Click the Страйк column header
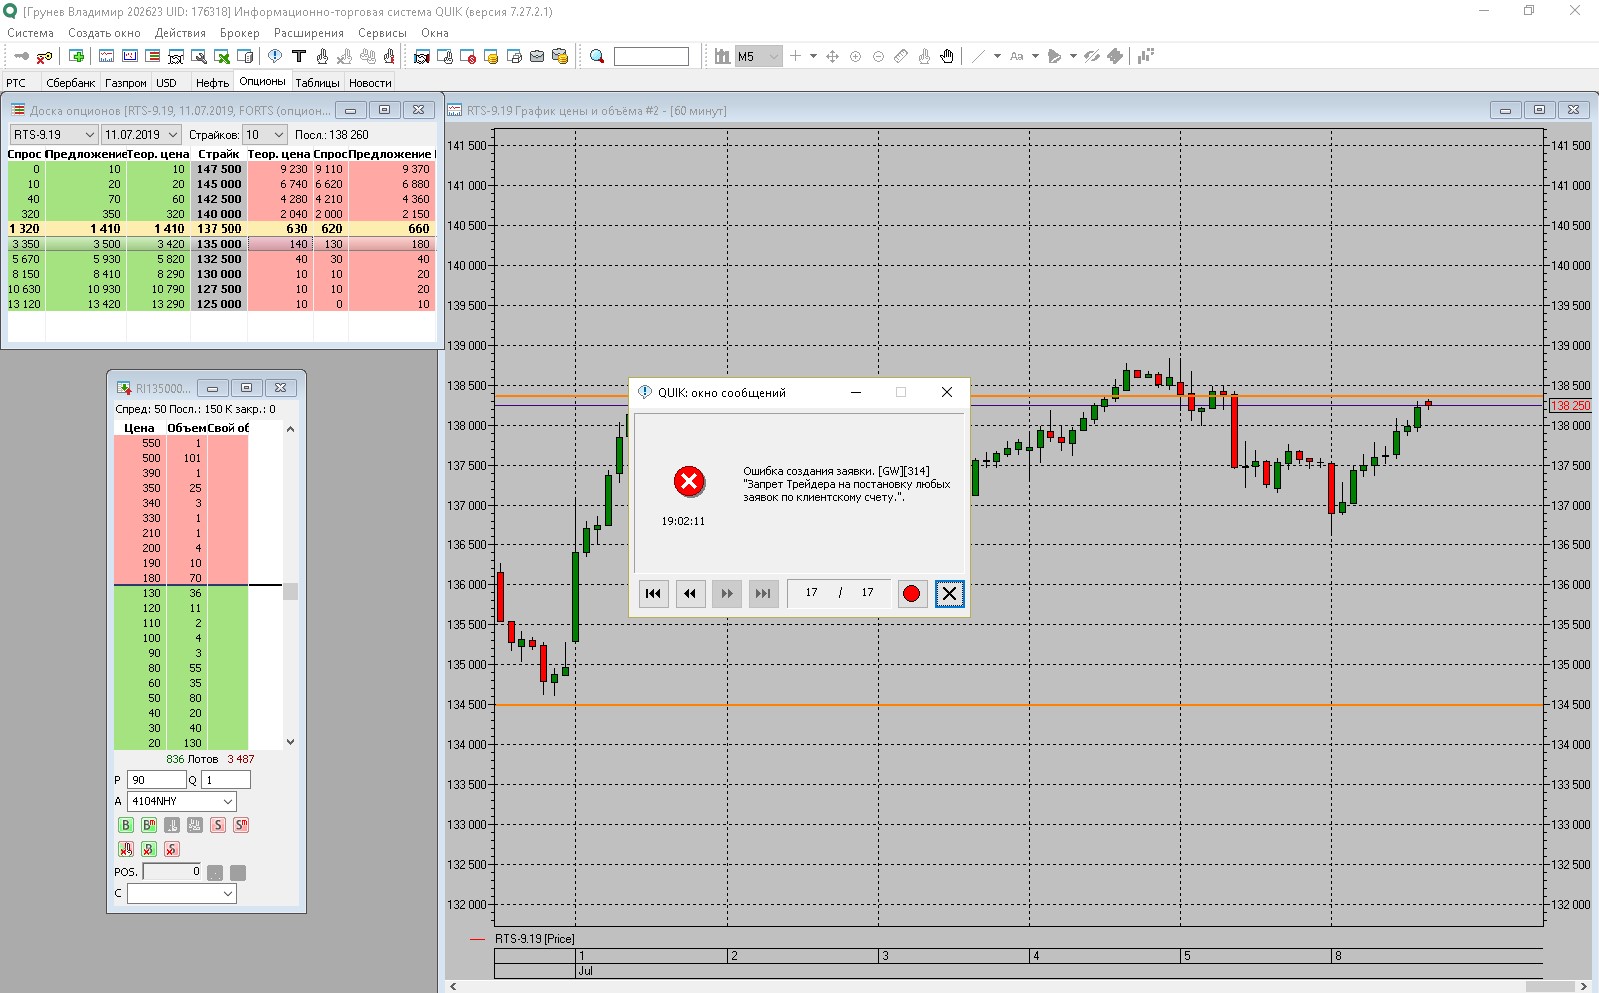 pyautogui.click(x=219, y=154)
